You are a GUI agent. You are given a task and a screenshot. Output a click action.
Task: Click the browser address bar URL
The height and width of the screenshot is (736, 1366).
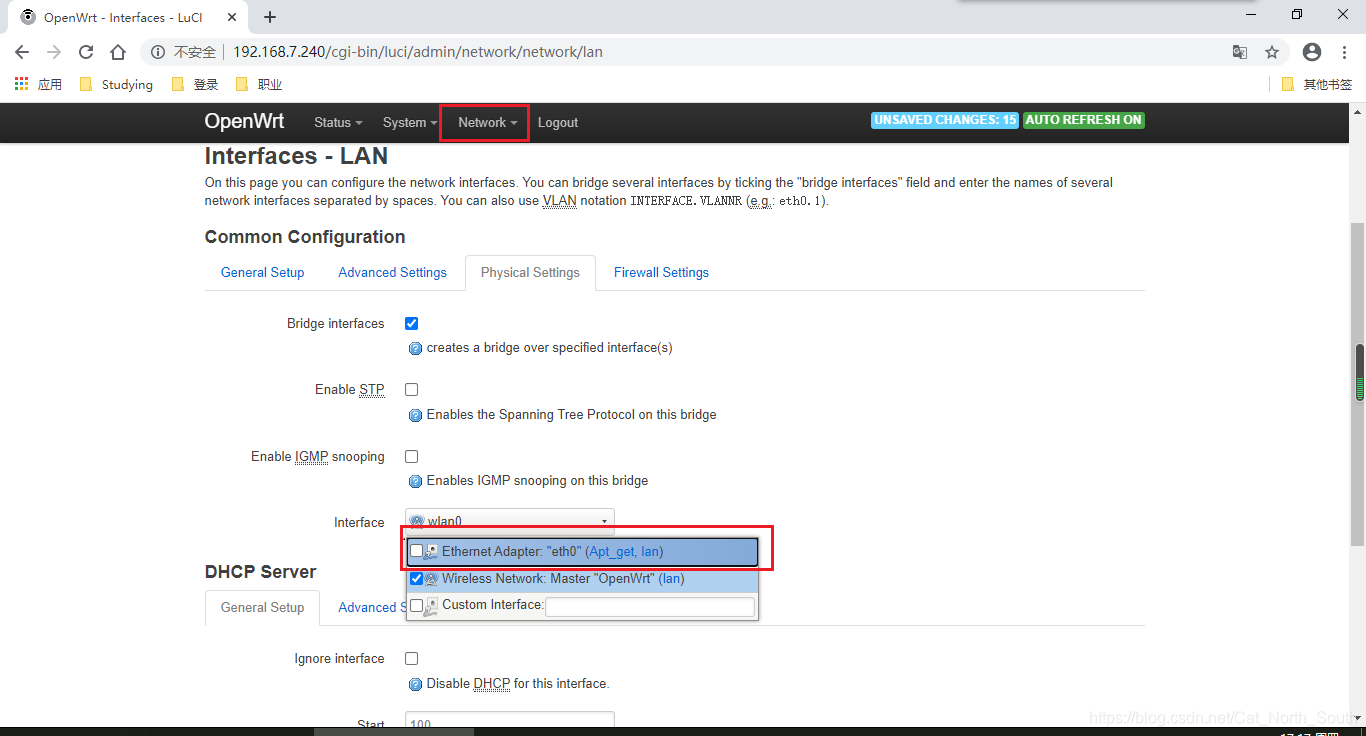(418, 52)
